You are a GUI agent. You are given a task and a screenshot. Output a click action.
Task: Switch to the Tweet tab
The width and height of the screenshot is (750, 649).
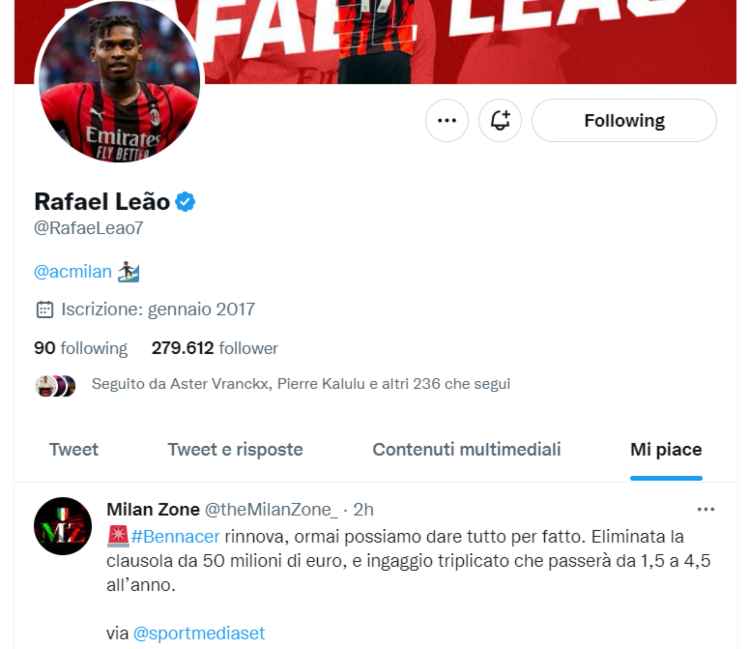click(74, 450)
